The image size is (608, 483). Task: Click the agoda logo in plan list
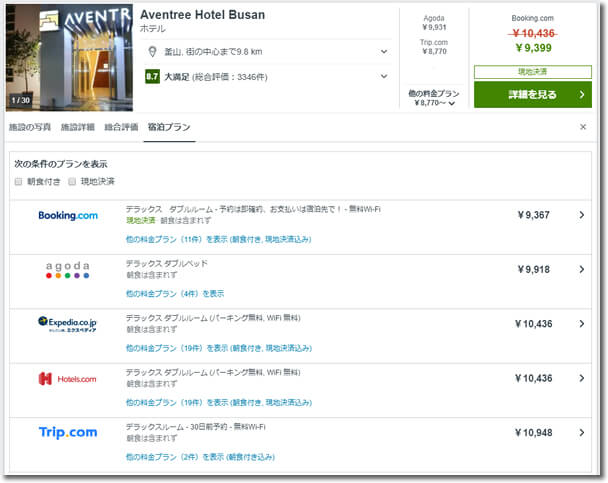point(68,270)
